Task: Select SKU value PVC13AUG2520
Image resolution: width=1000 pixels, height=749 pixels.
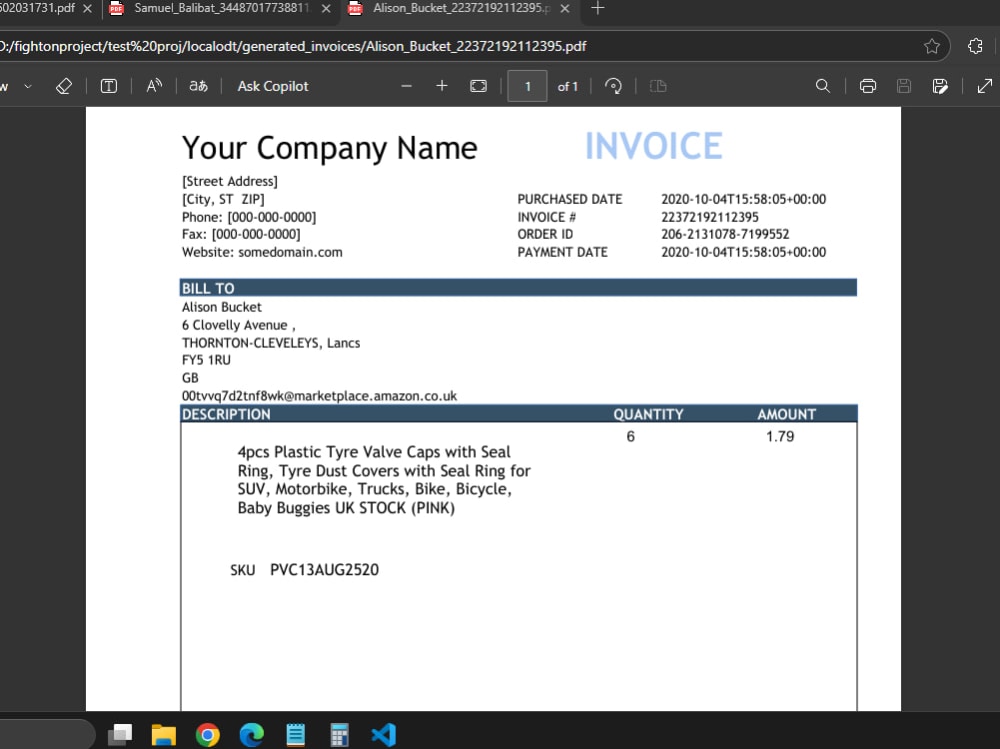Action: [324, 570]
